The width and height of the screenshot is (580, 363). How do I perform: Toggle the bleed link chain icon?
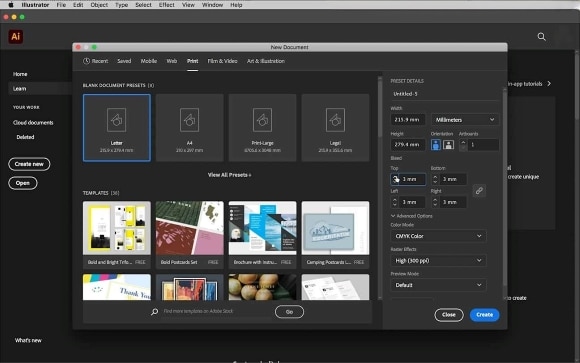coord(479,191)
